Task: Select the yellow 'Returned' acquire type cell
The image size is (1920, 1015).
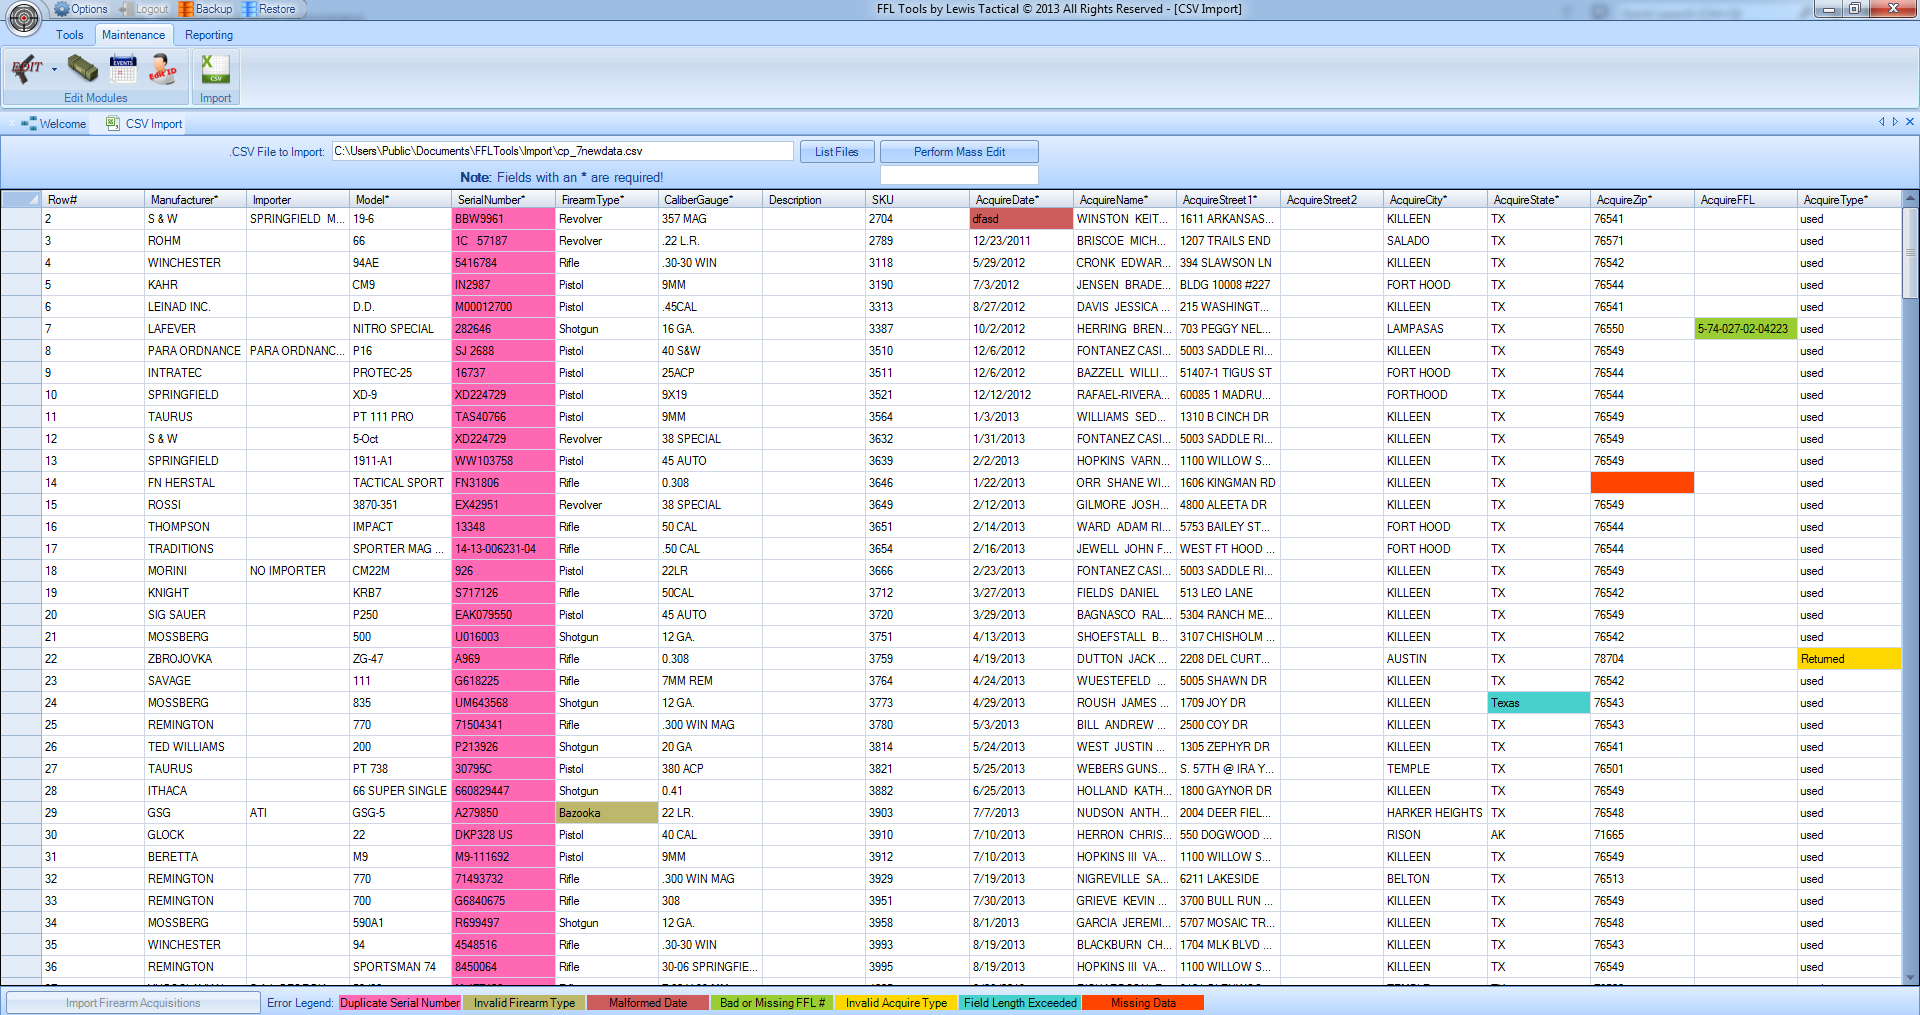Action: (x=1849, y=659)
